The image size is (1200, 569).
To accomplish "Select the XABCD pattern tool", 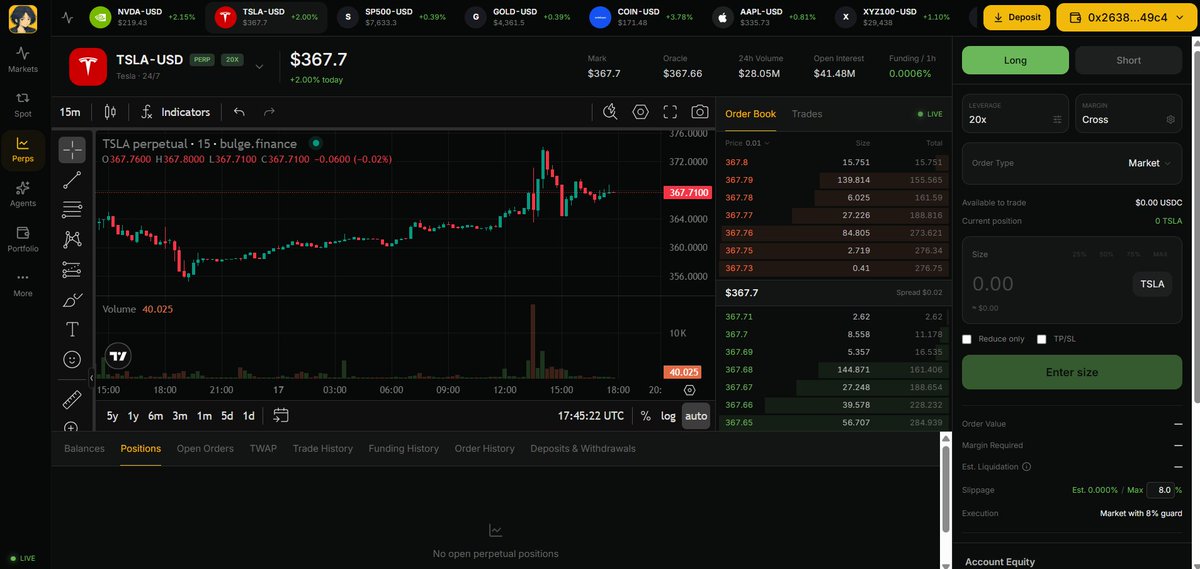I will click(72, 239).
